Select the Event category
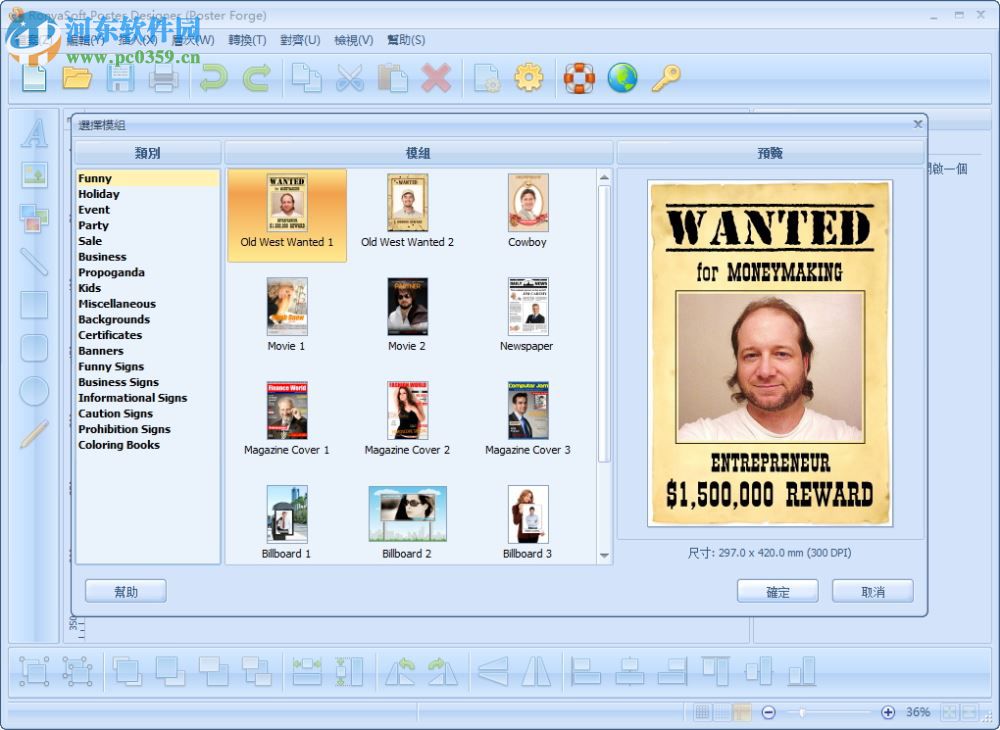The height and width of the screenshot is (730, 1000). 94,210
